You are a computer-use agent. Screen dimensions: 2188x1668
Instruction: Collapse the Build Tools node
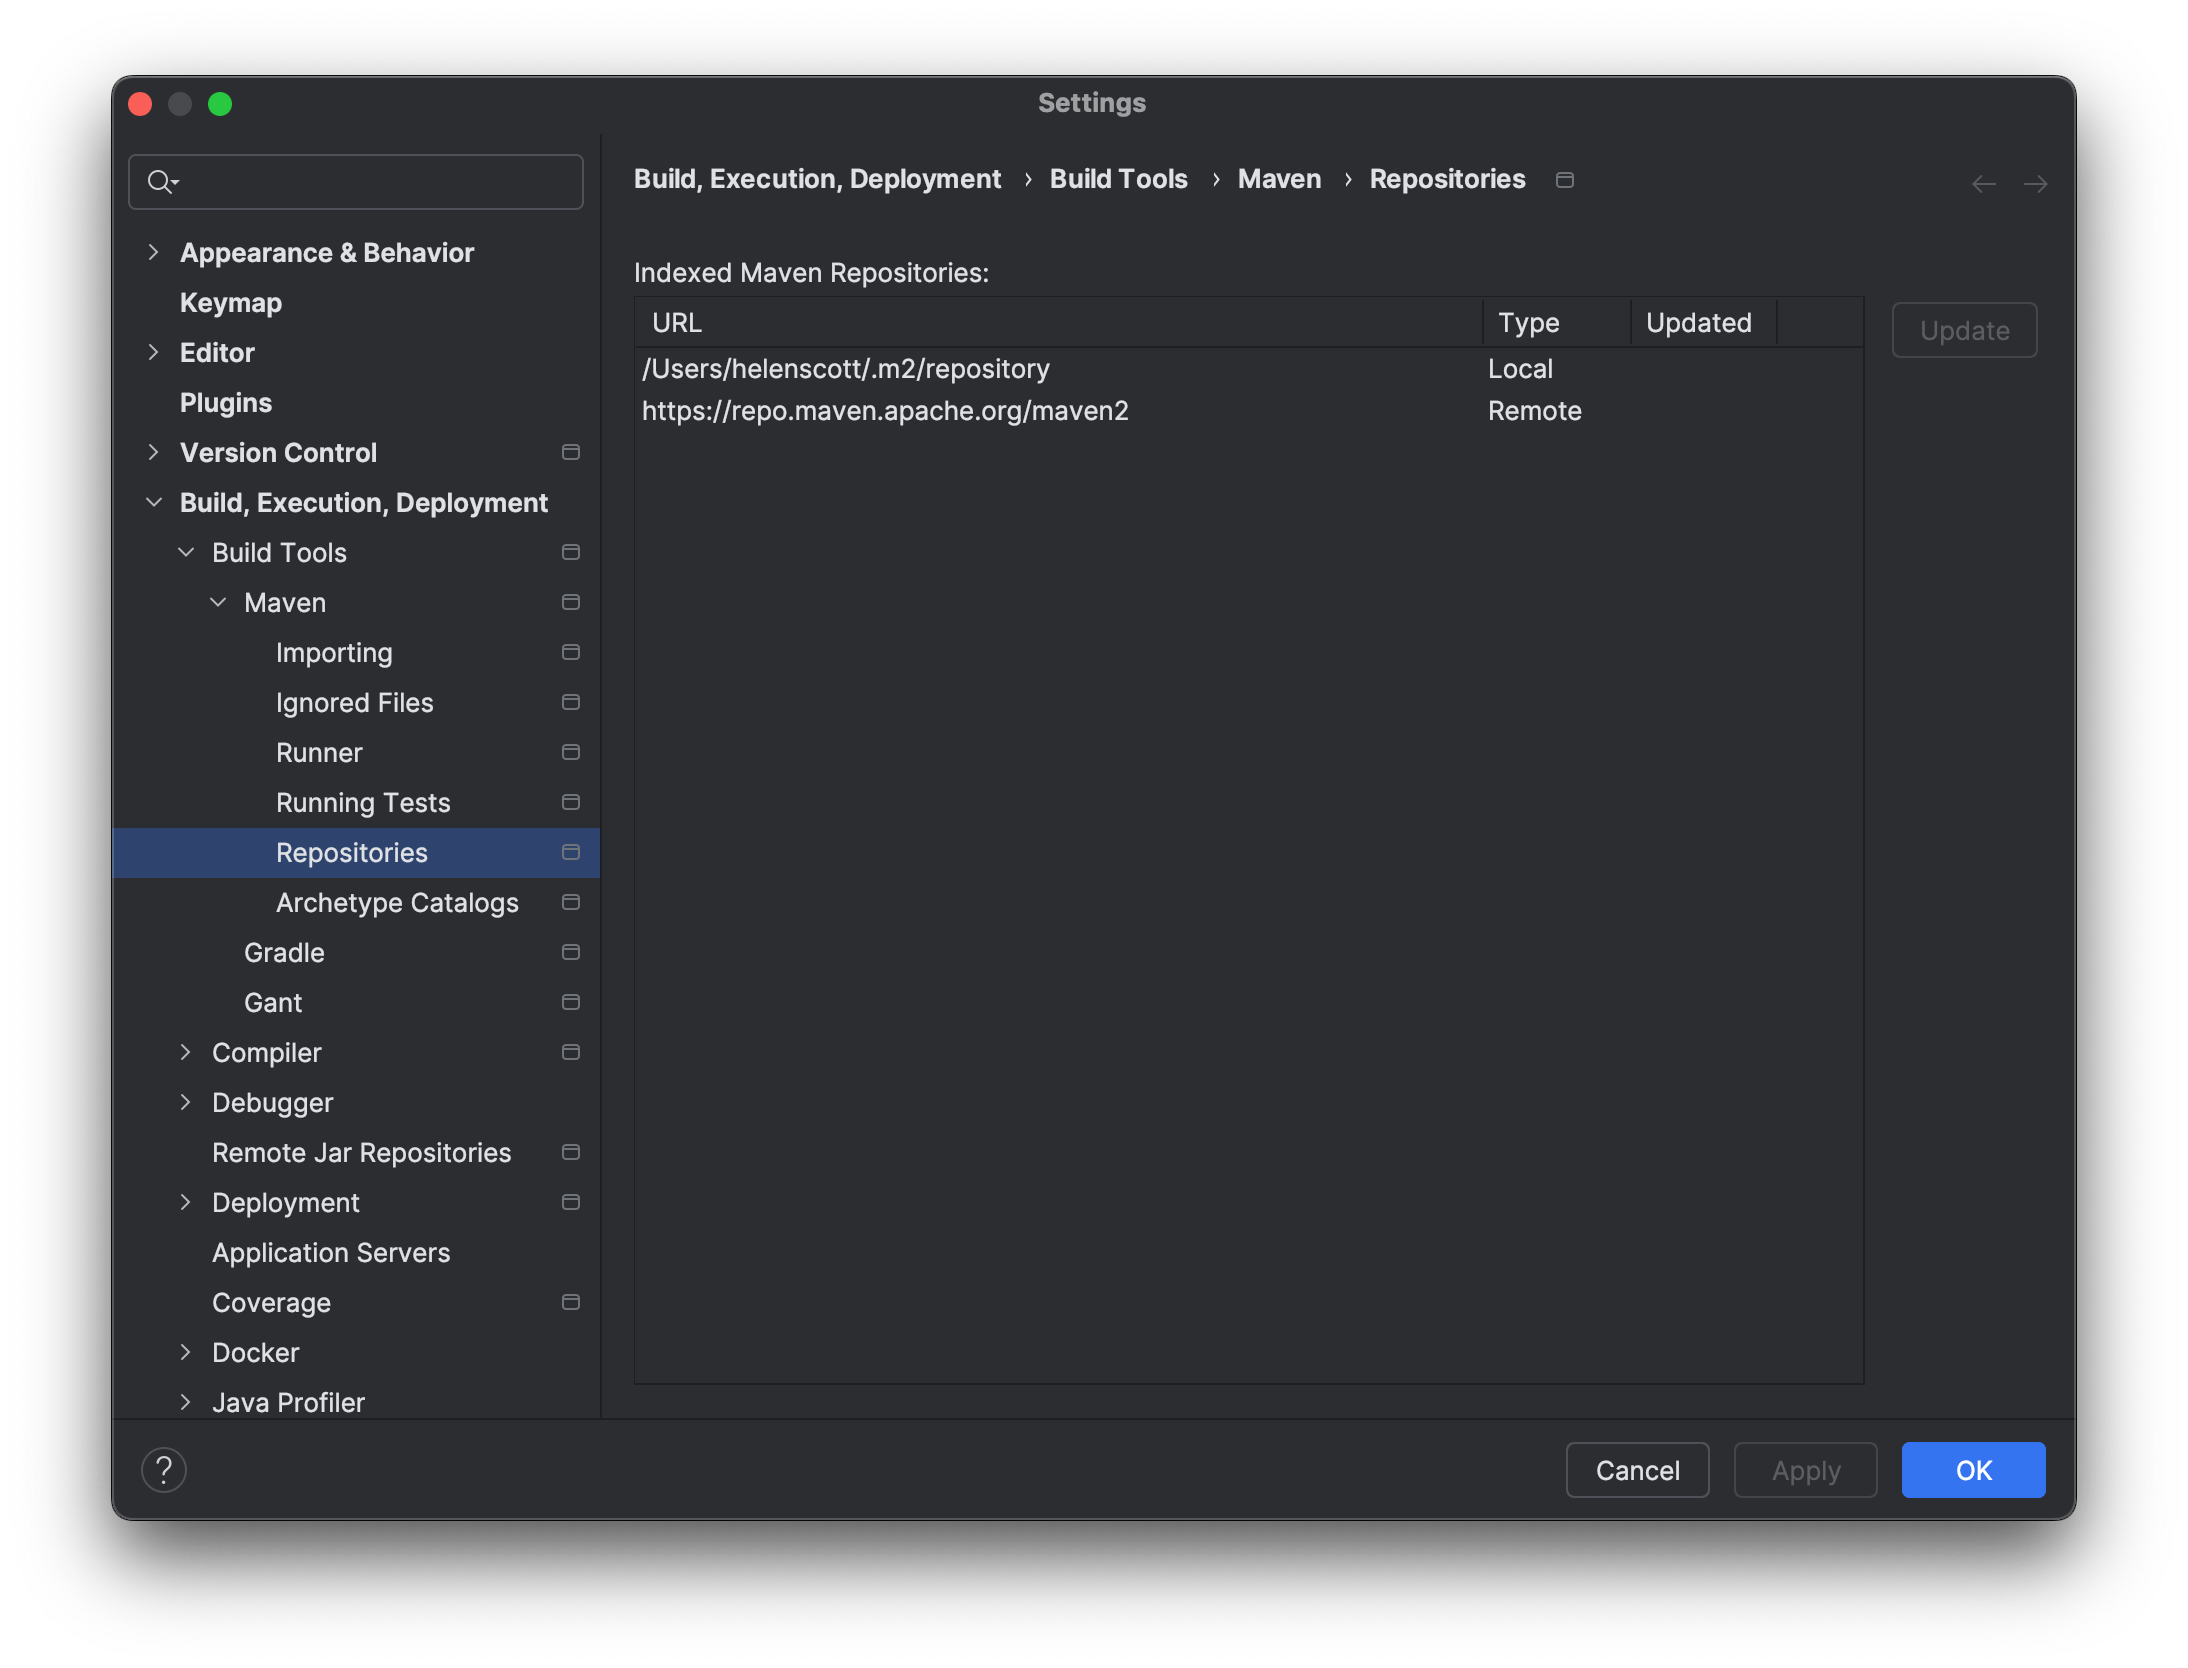tap(186, 552)
